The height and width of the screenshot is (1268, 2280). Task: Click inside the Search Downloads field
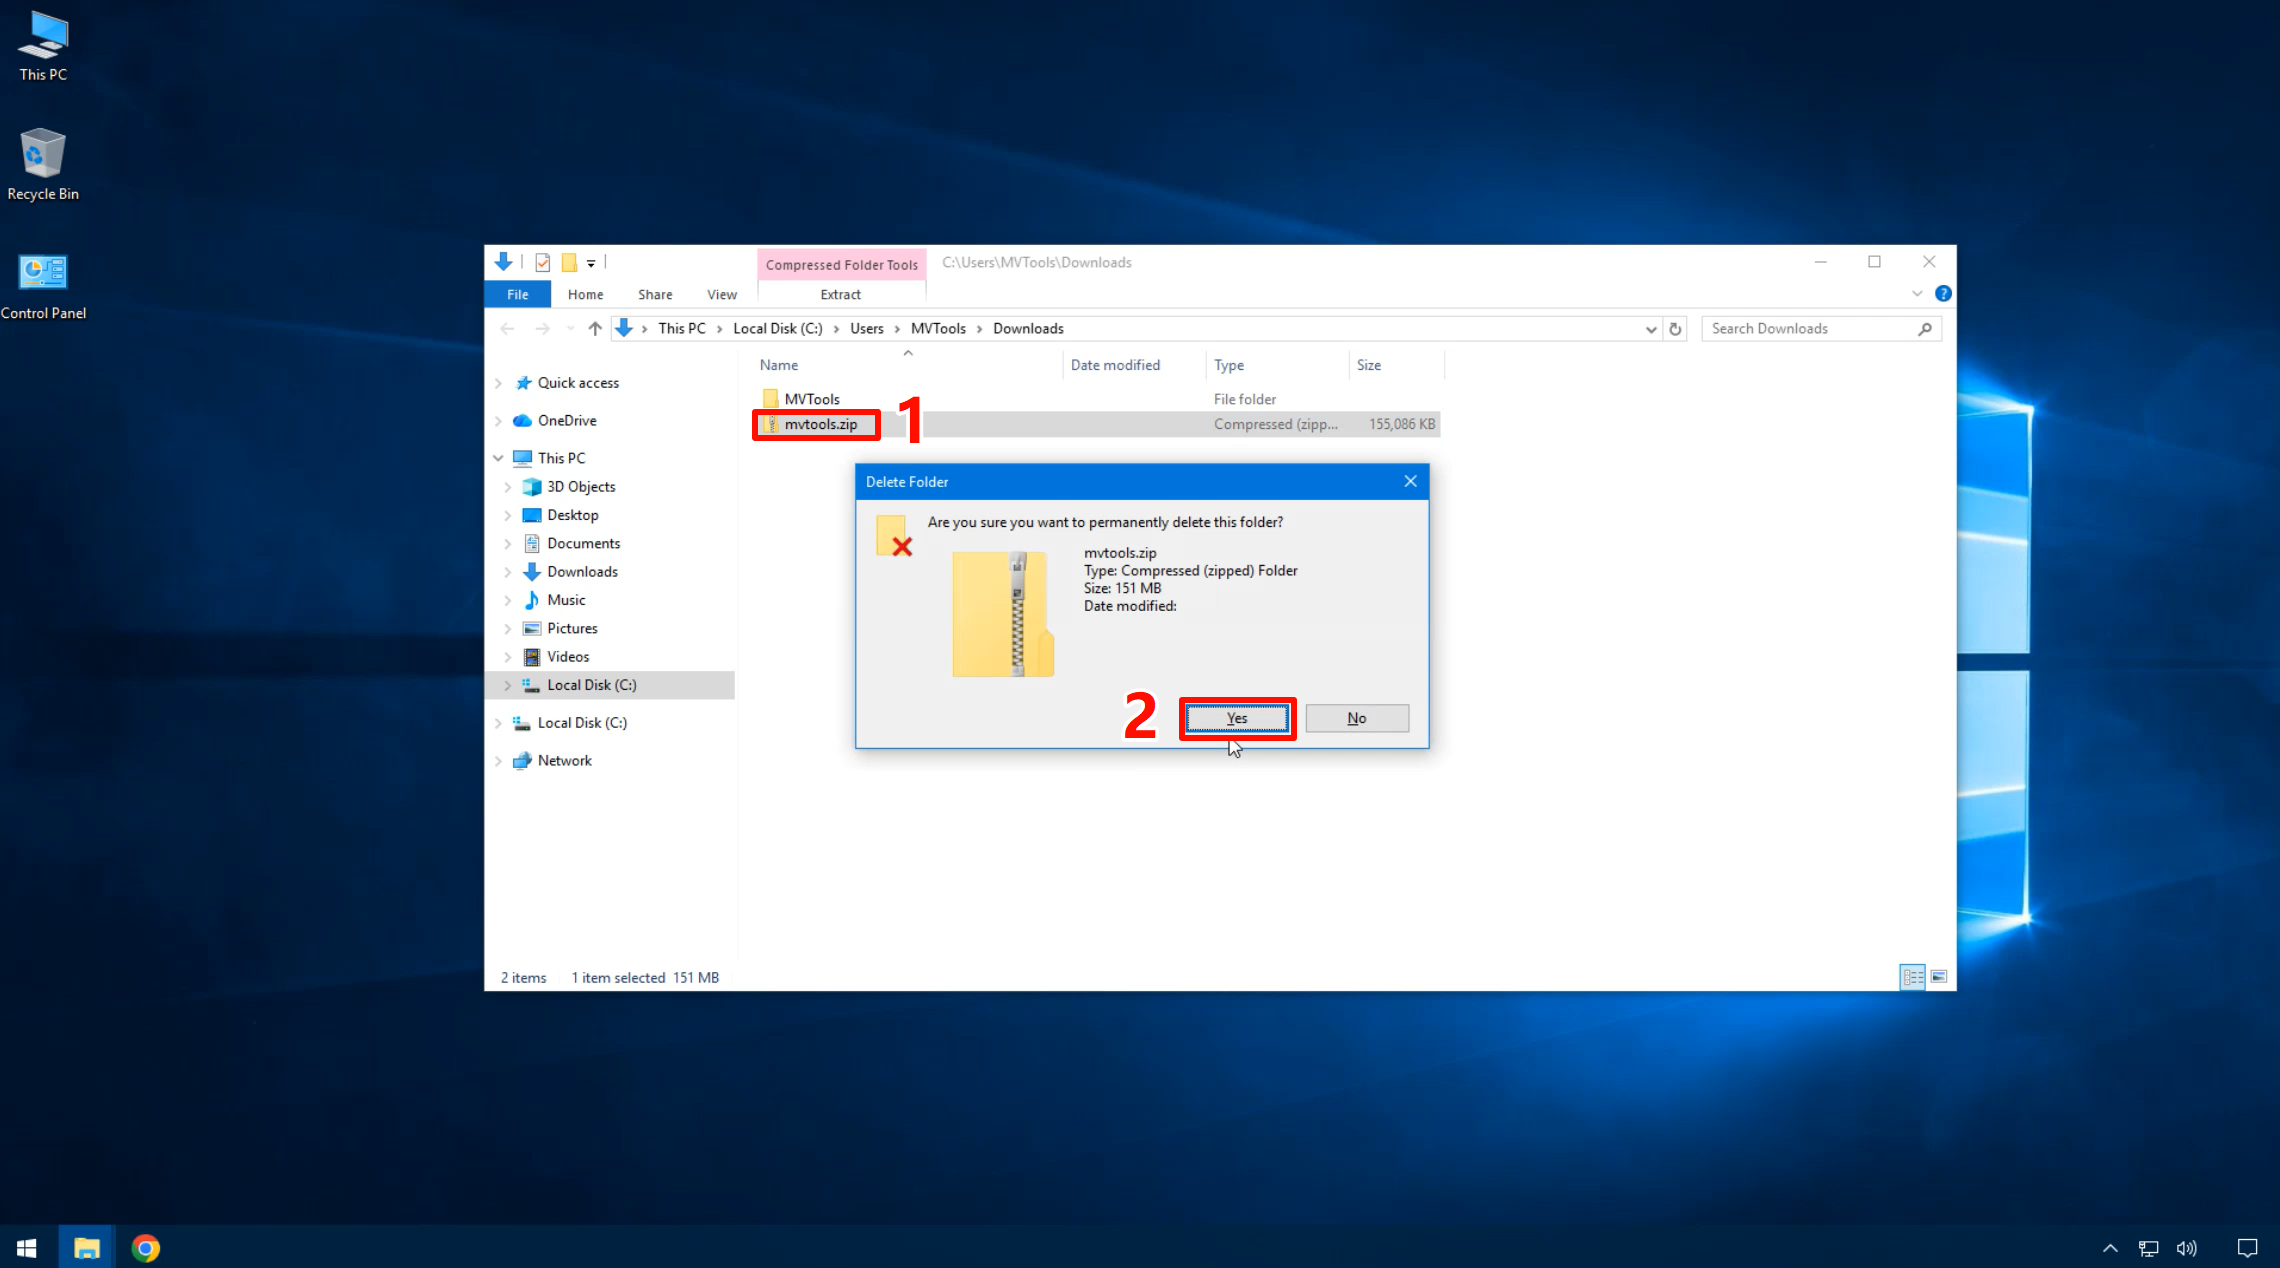[1800, 328]
